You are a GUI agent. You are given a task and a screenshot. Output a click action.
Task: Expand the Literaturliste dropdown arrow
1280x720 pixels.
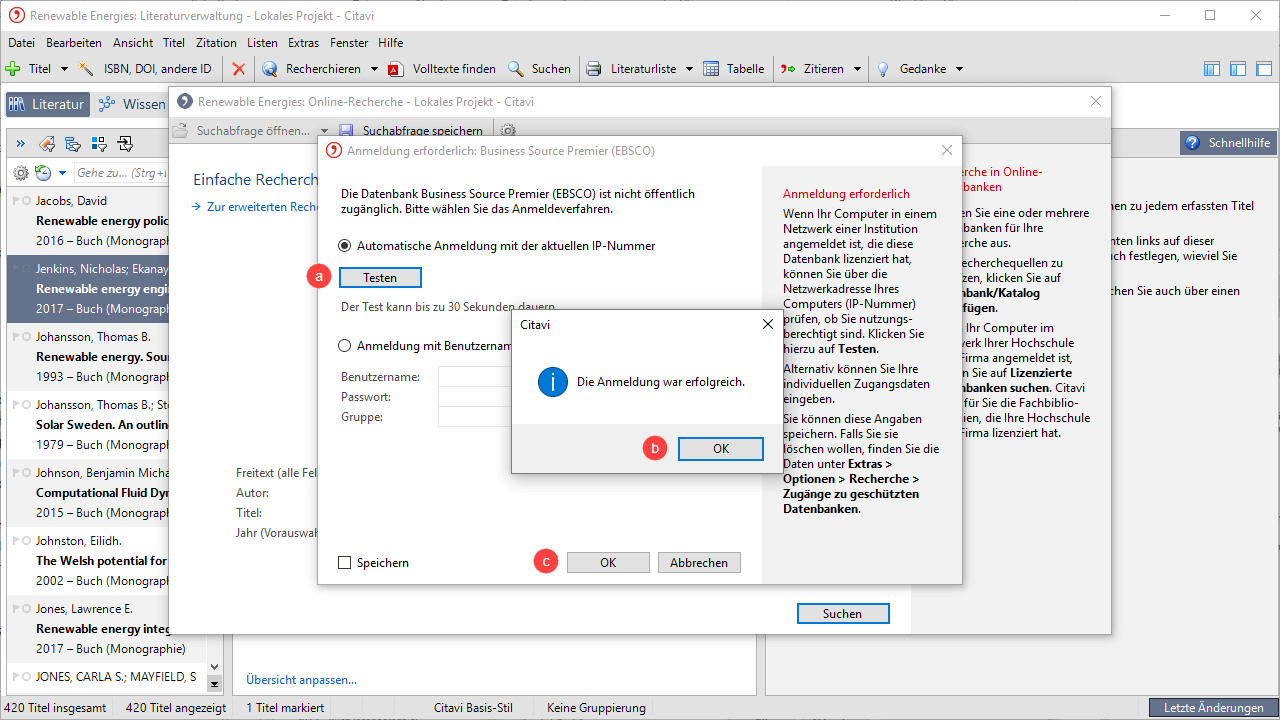[x=690, y=69]
